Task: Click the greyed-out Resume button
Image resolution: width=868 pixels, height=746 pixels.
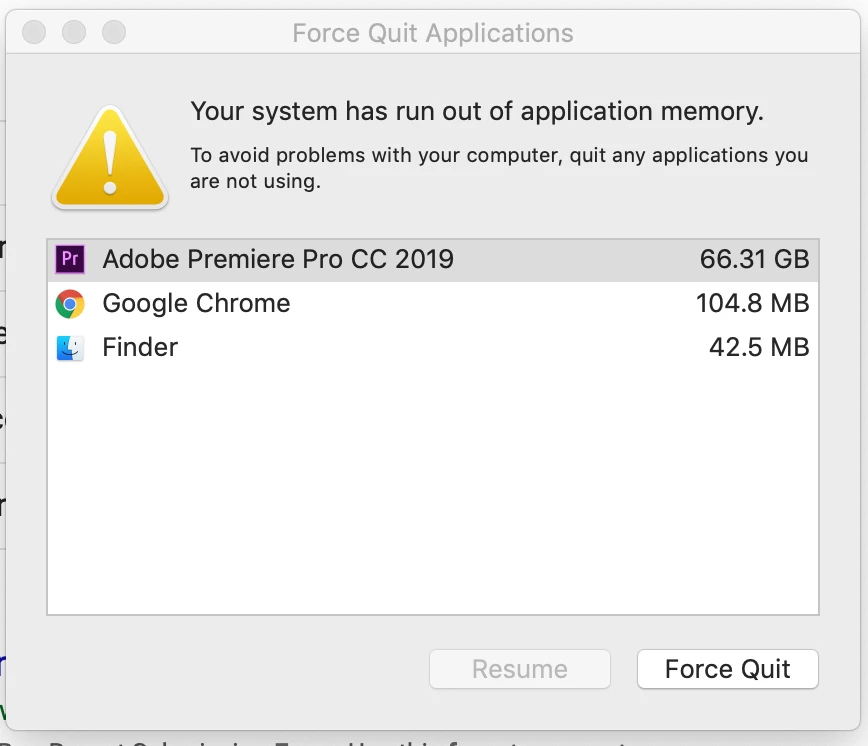Action: (x=520, y=669)
